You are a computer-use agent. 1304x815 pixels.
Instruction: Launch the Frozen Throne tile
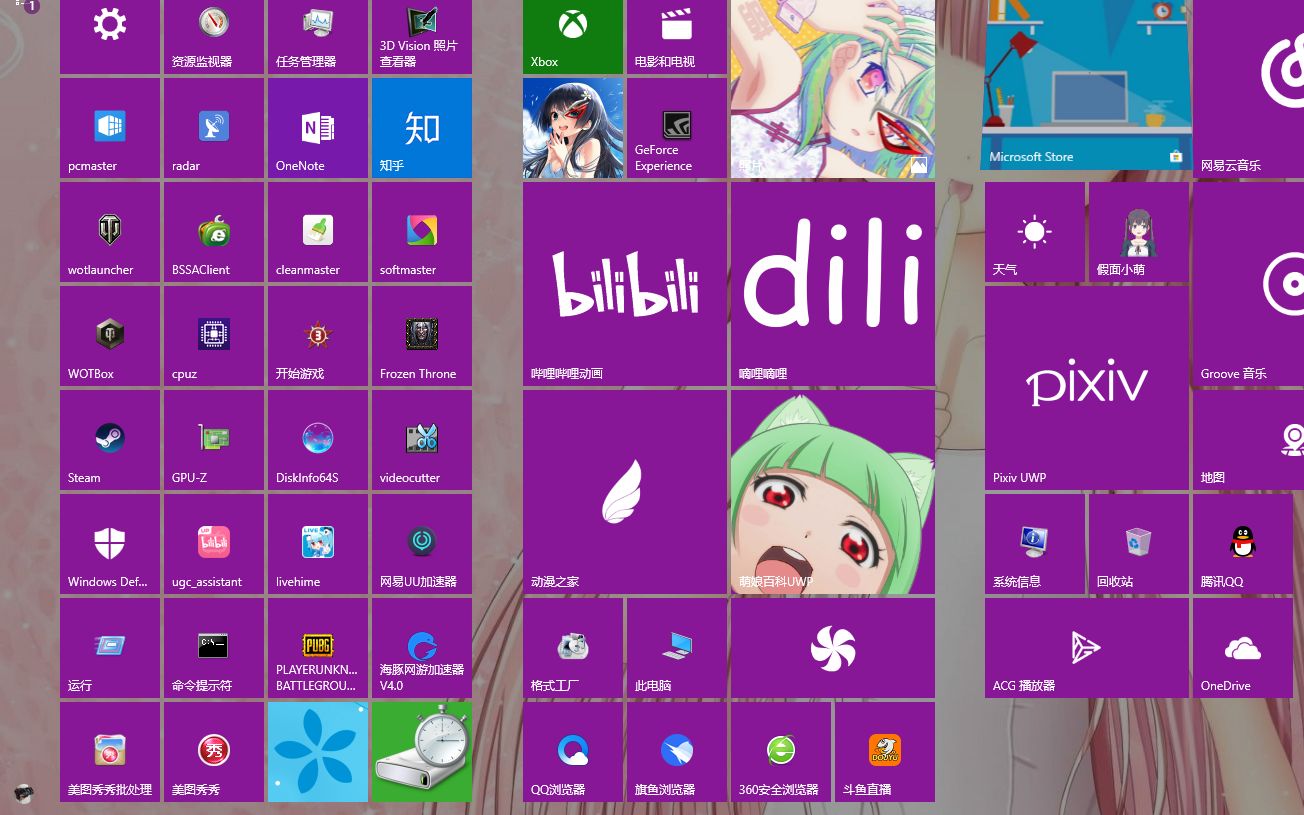point(422,336)
